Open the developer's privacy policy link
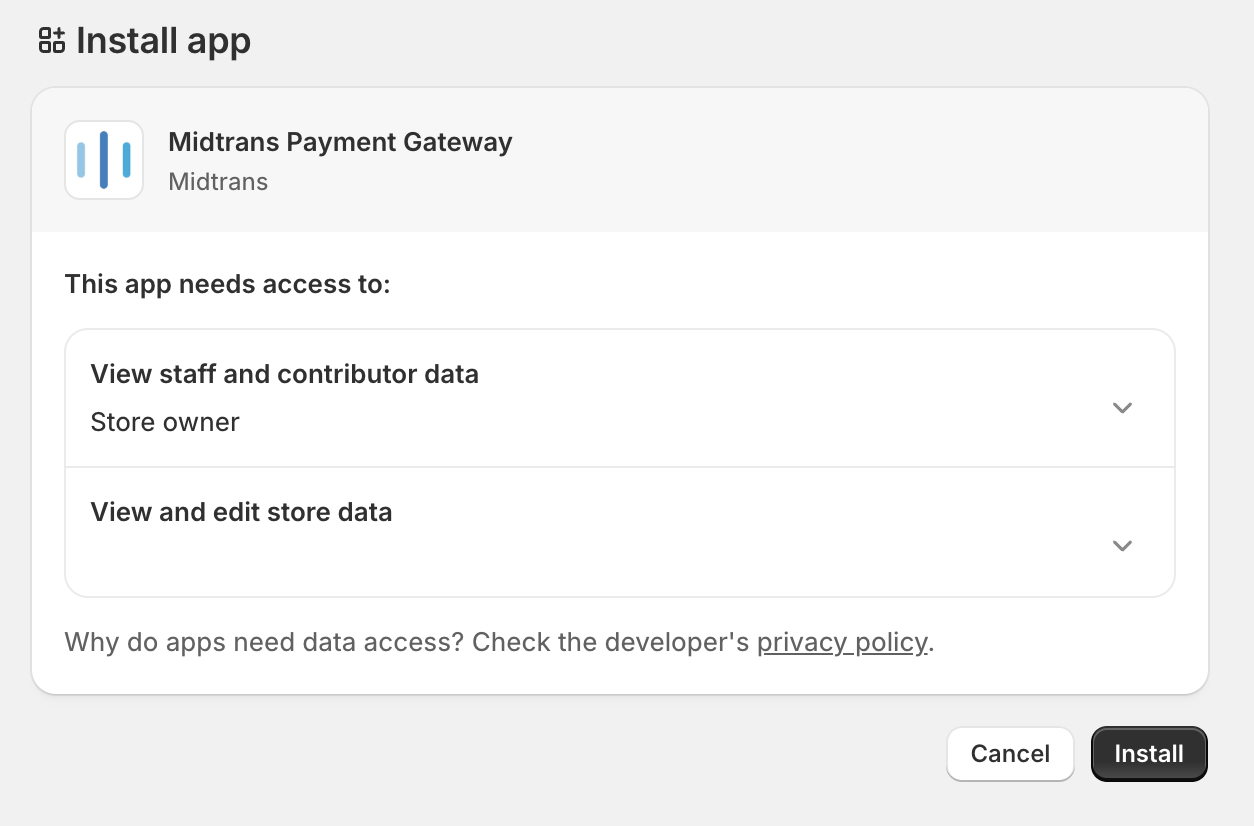 pyautogui.click(x=842, y=641)
